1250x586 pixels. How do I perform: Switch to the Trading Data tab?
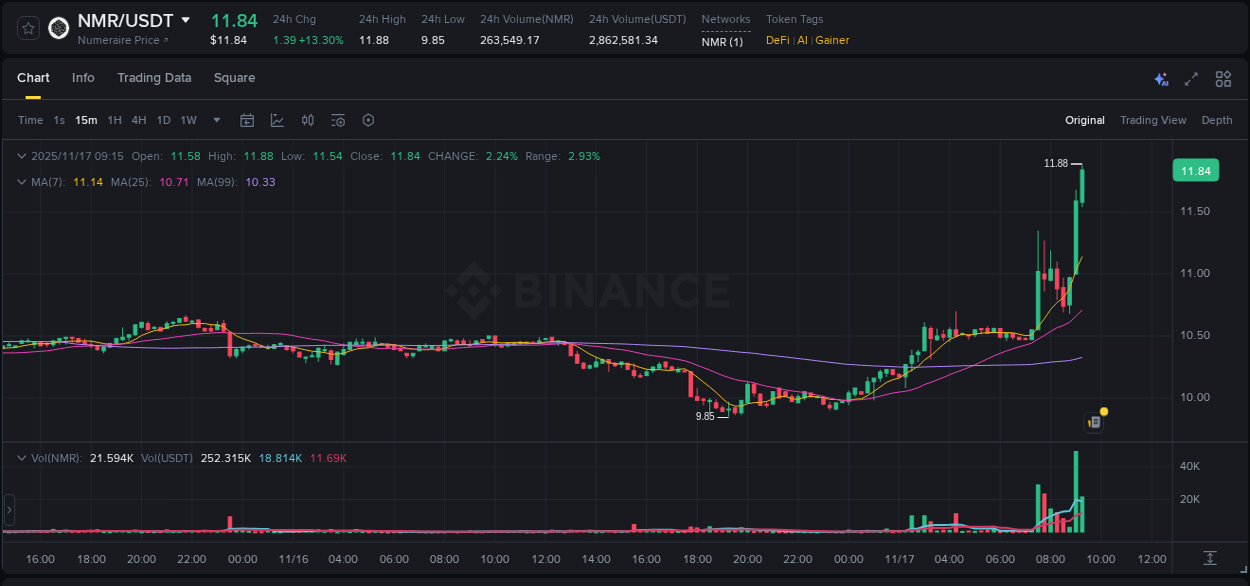pos(154,77)
